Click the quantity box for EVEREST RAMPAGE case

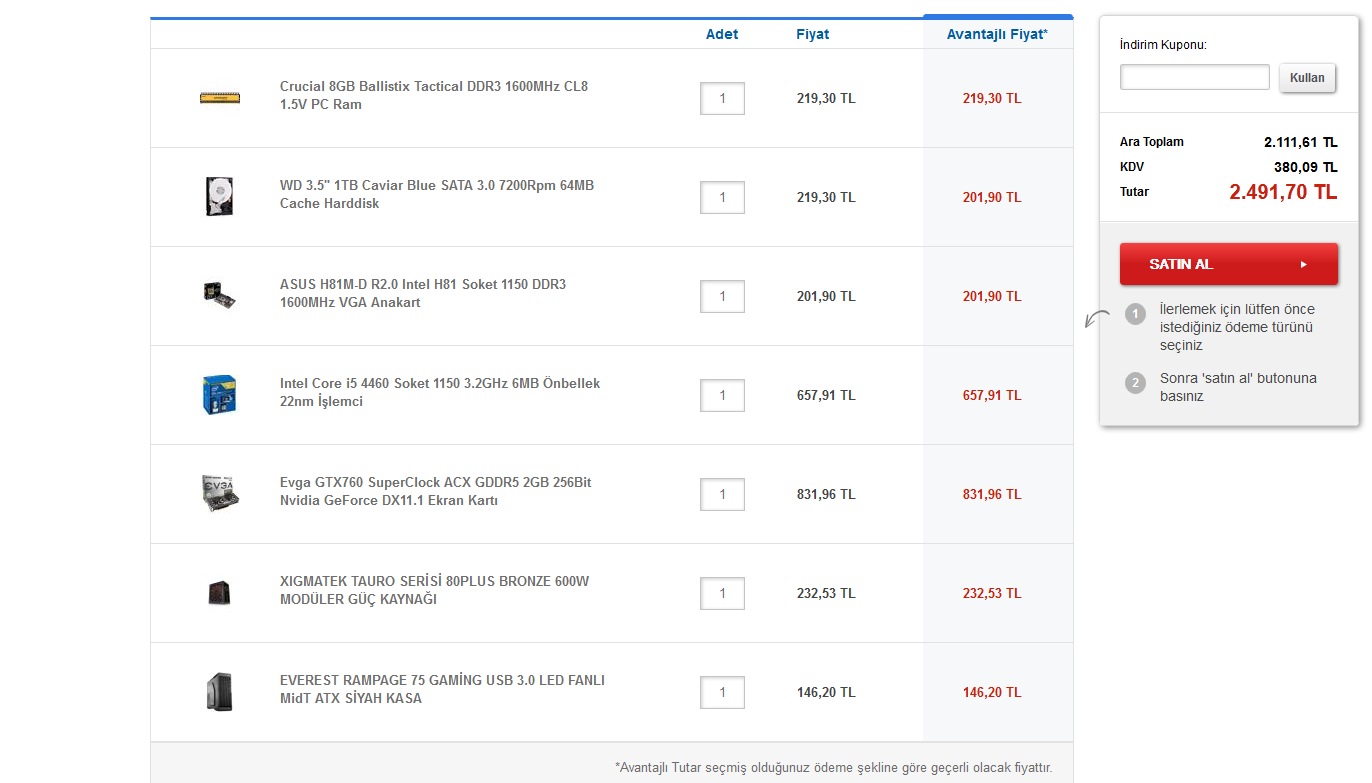pyautogui.click(x=722, y=692)
